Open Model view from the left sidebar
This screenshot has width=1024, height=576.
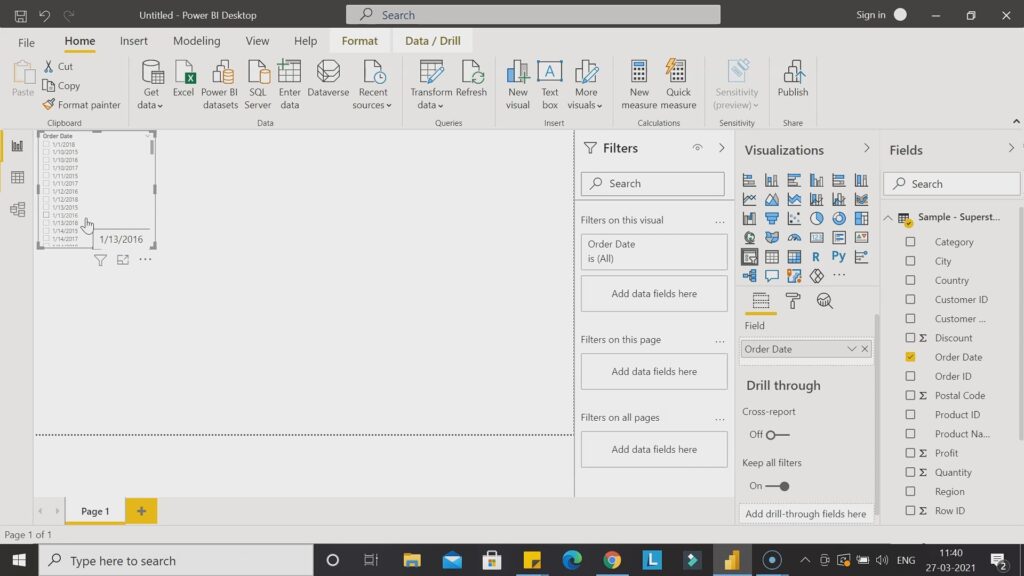point(17,210)
